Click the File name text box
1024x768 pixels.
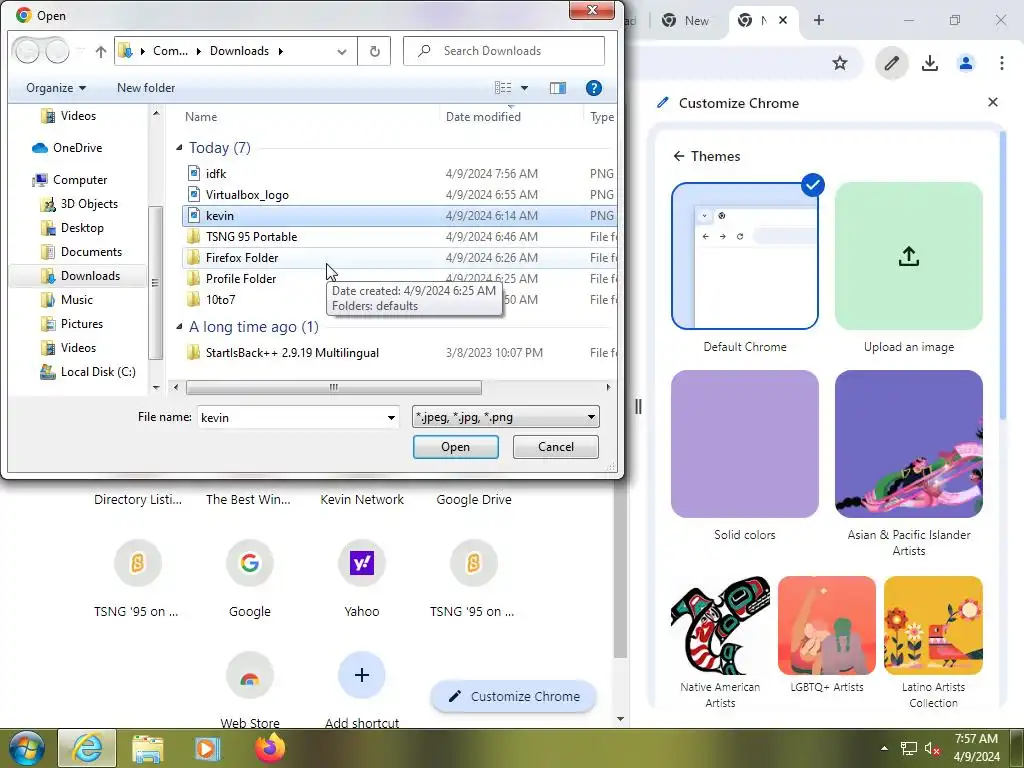pyautogui.click(x=291, y=417)
